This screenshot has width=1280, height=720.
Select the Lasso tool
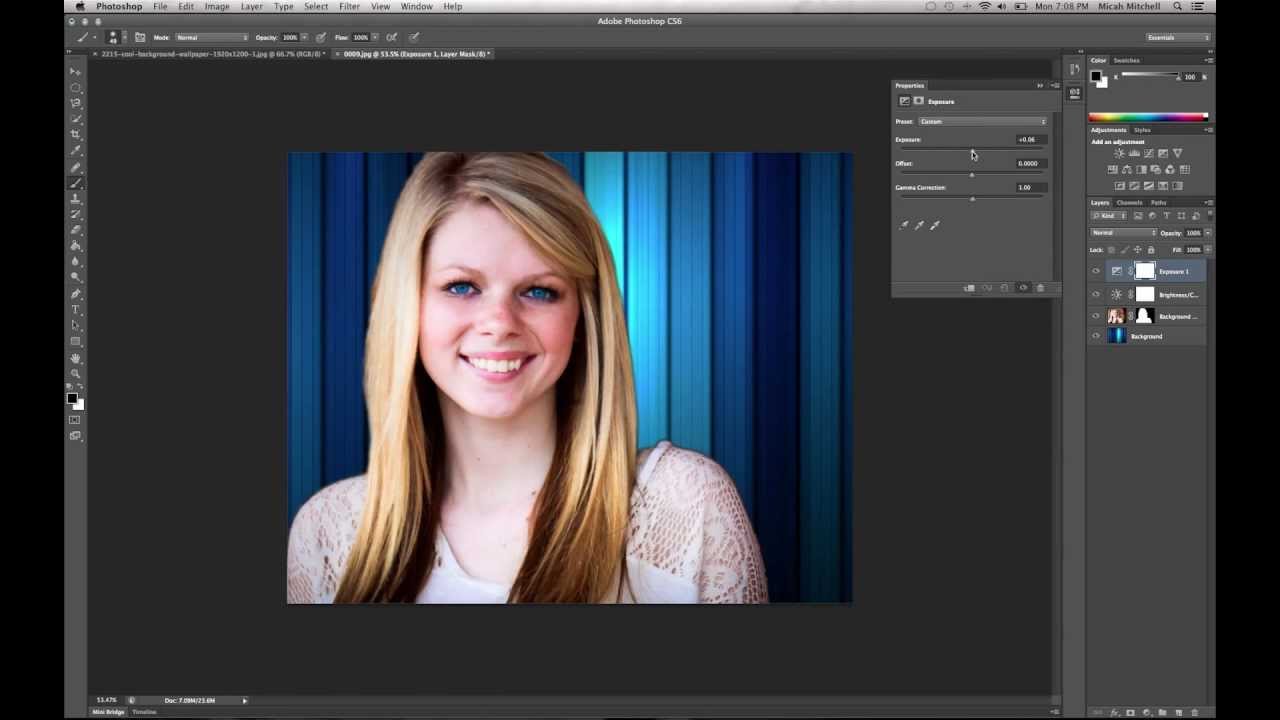75,103
